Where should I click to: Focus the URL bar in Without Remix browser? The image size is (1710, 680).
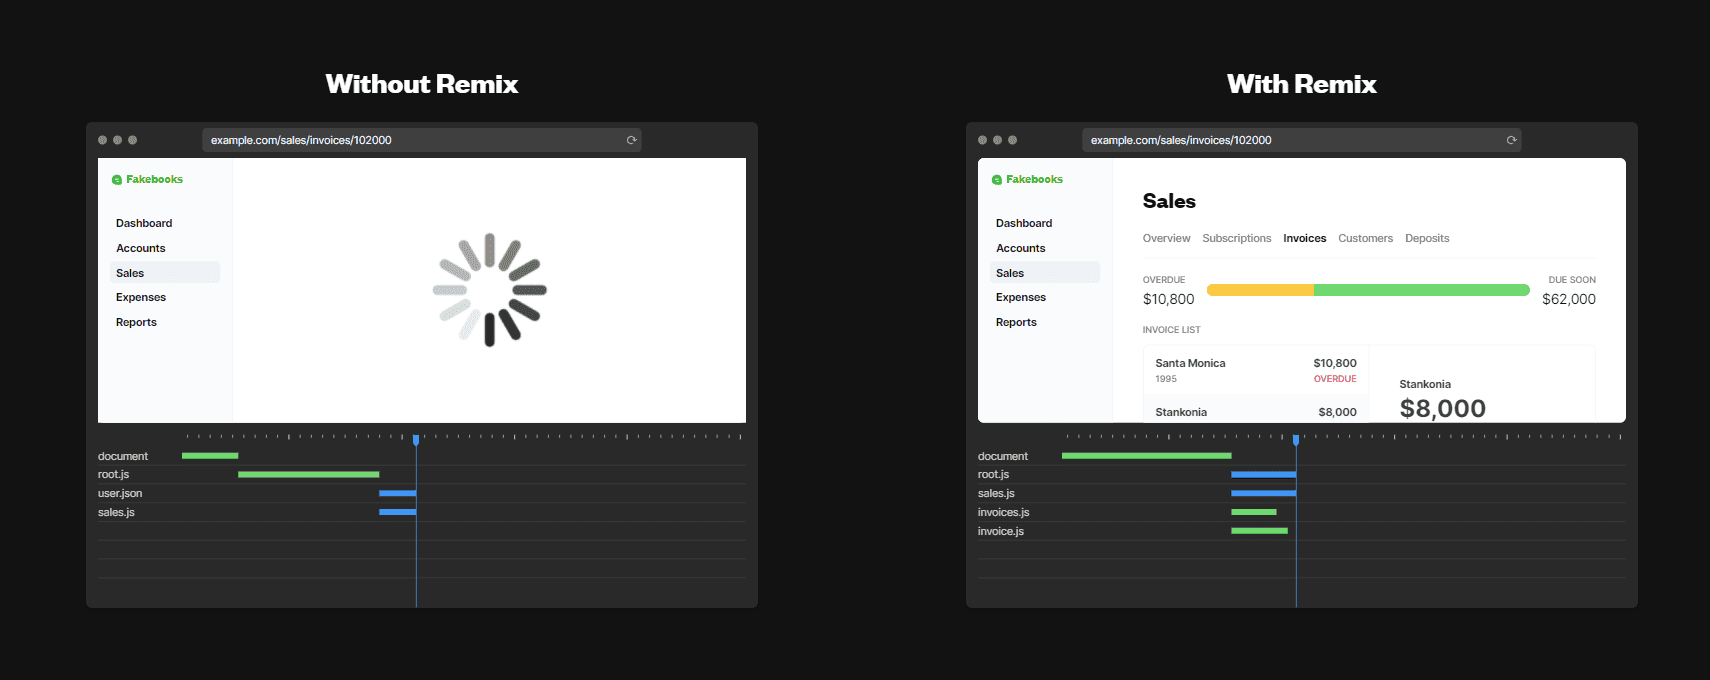[421, 140]
